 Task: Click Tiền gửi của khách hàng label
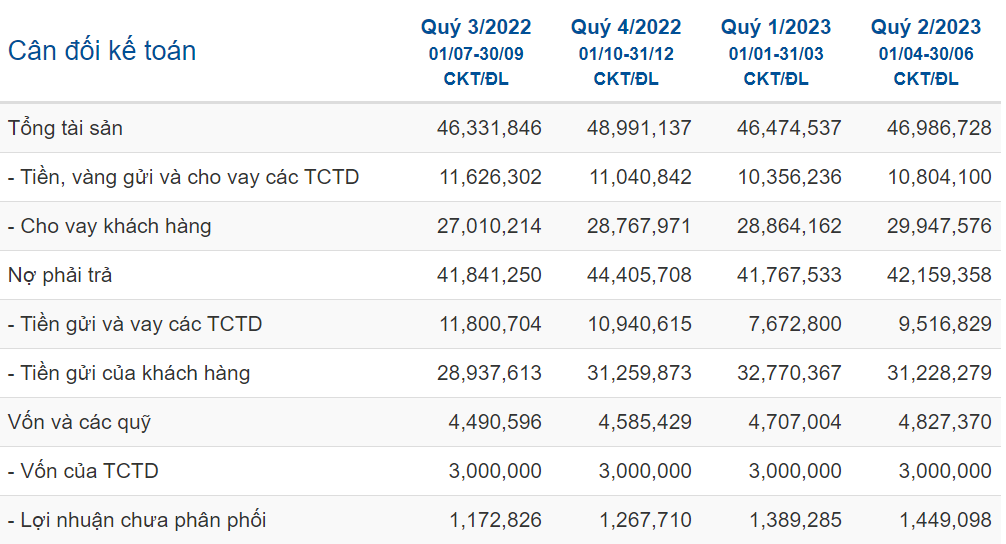pos(129,373)
